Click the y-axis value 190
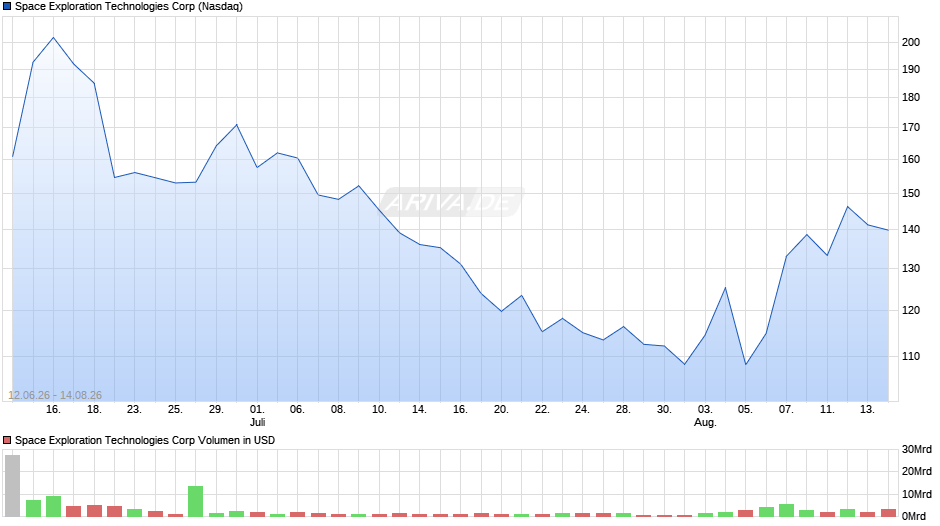Screen dimensions: 940x526 pos(911,70)
